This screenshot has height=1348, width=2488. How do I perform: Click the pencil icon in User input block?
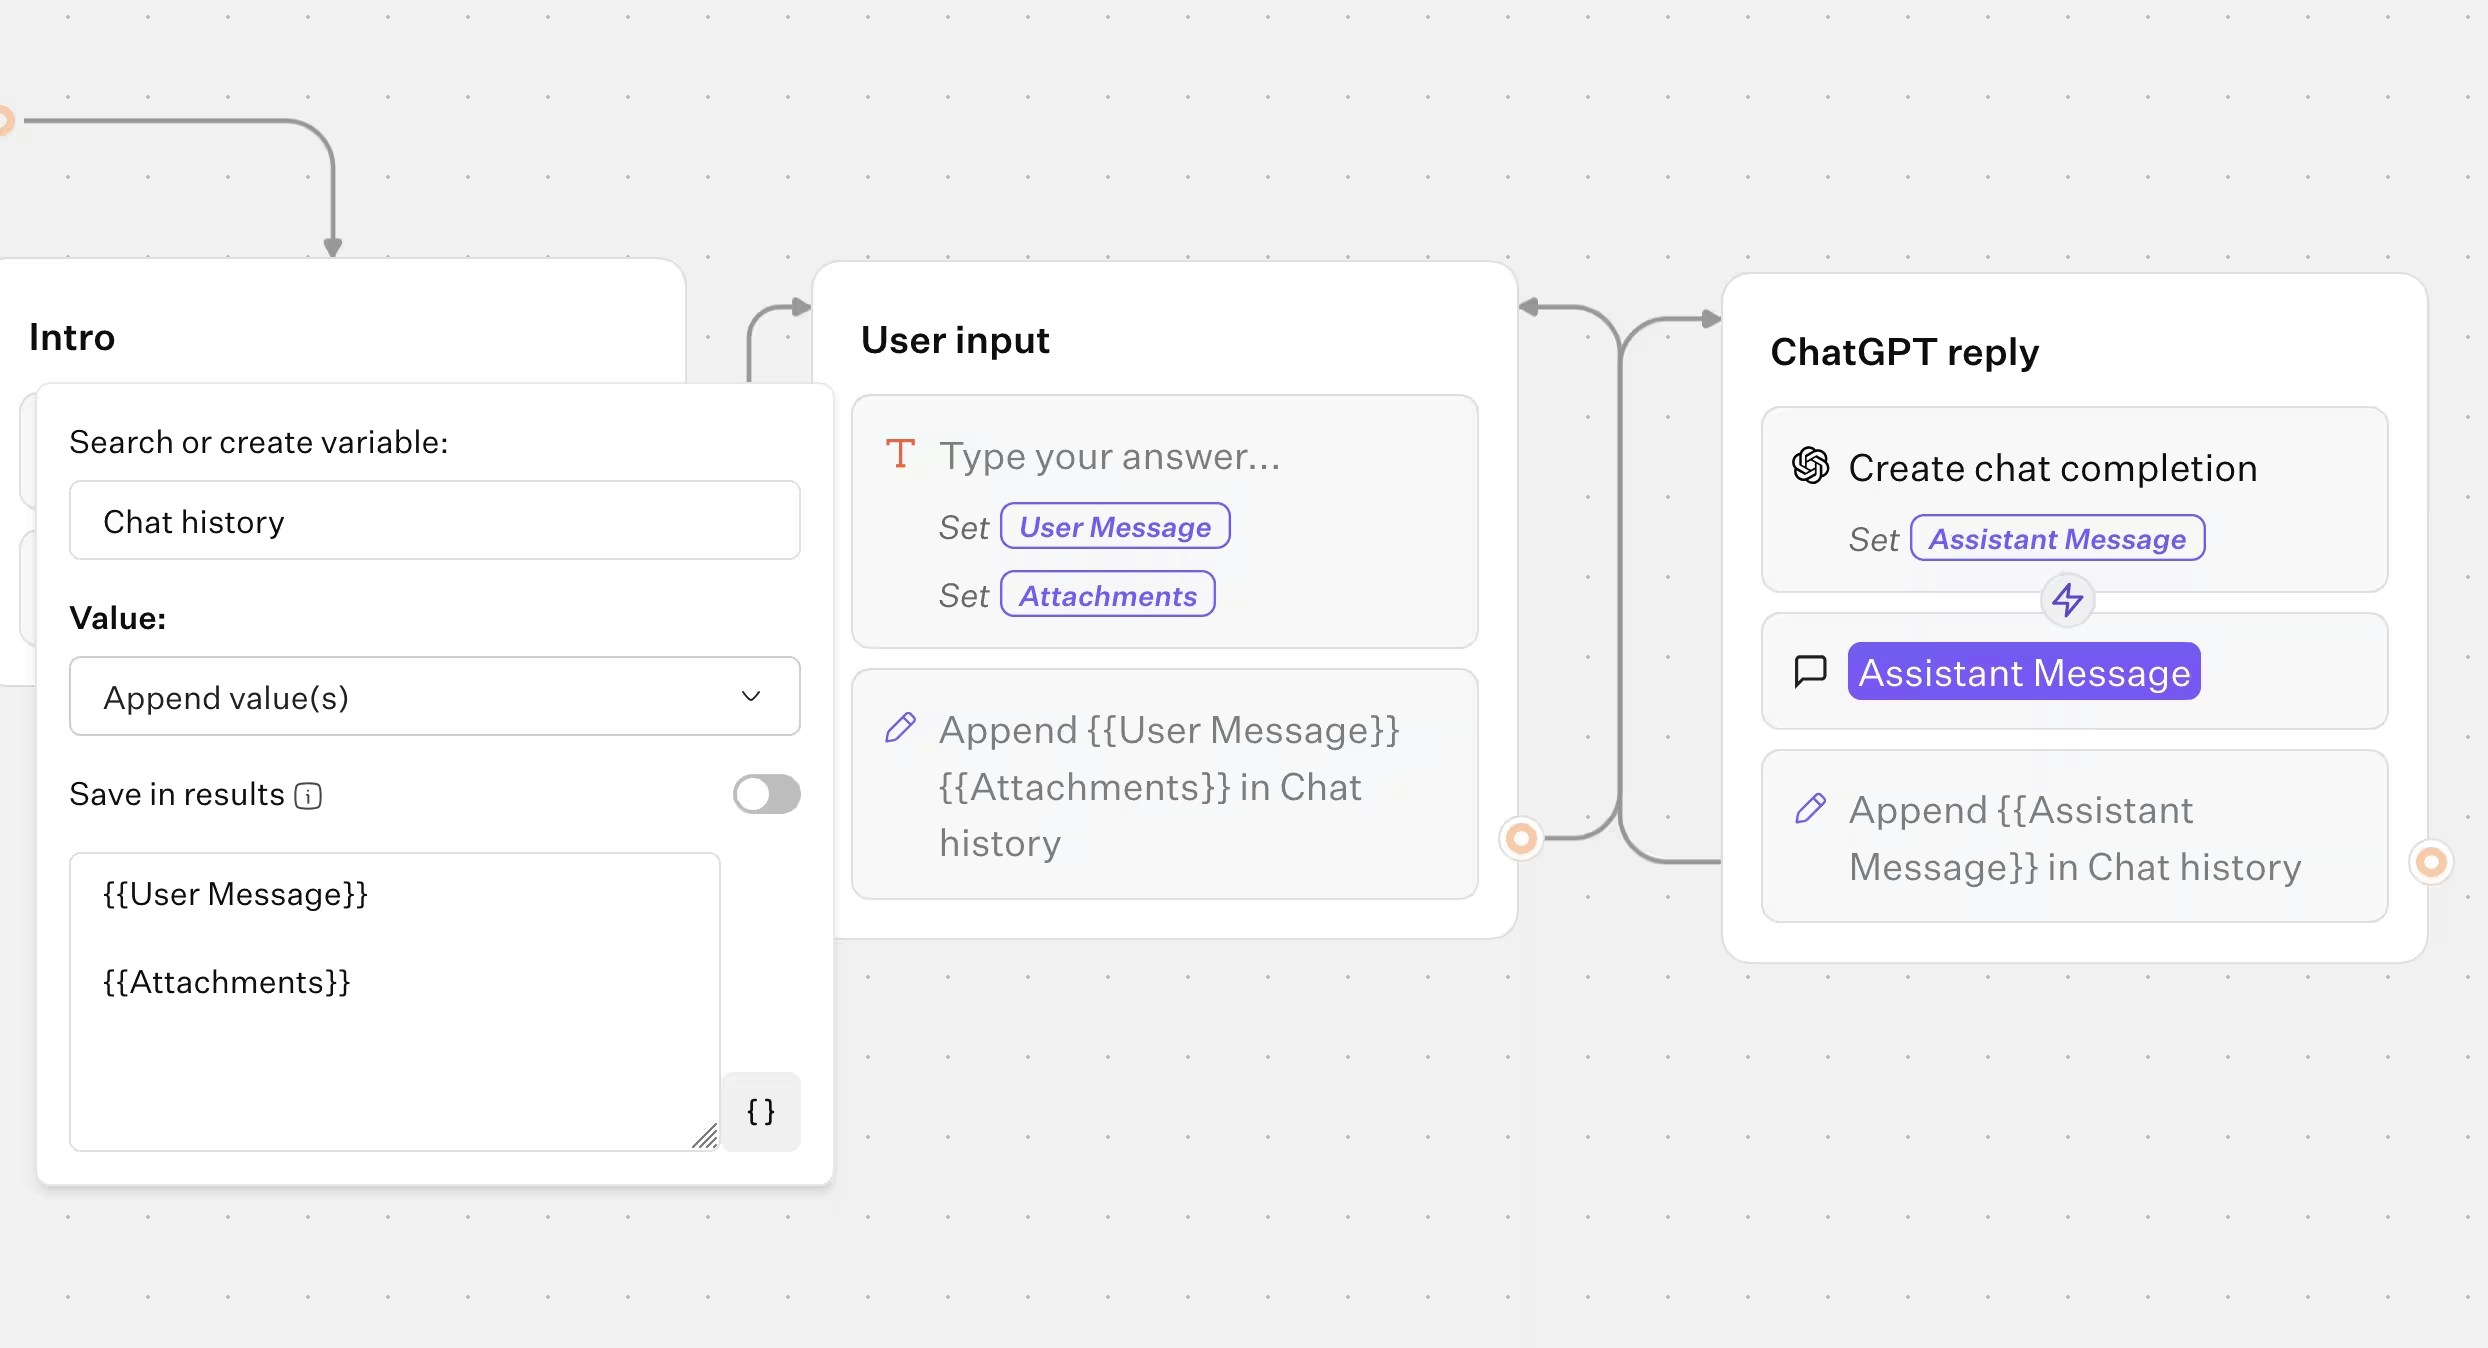[900, 728]
